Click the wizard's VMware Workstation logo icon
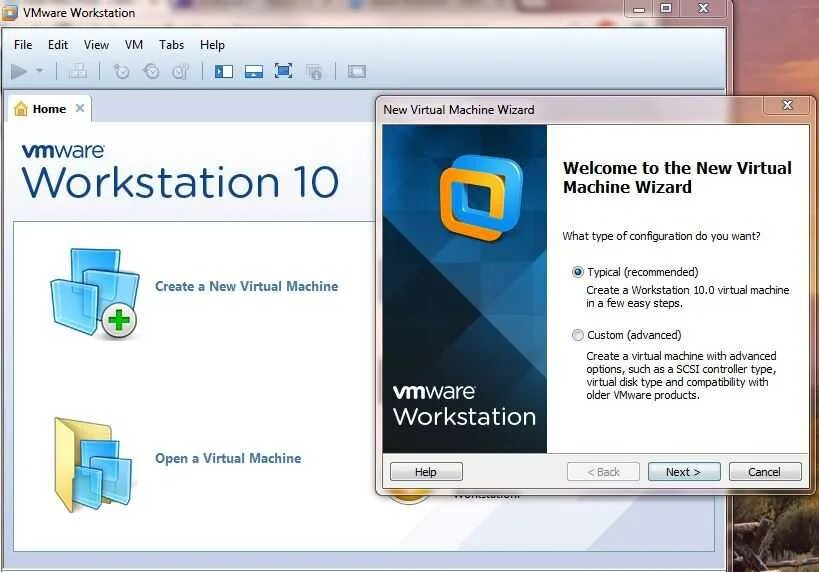The image size is (819, 572). (x=481, y=198)
